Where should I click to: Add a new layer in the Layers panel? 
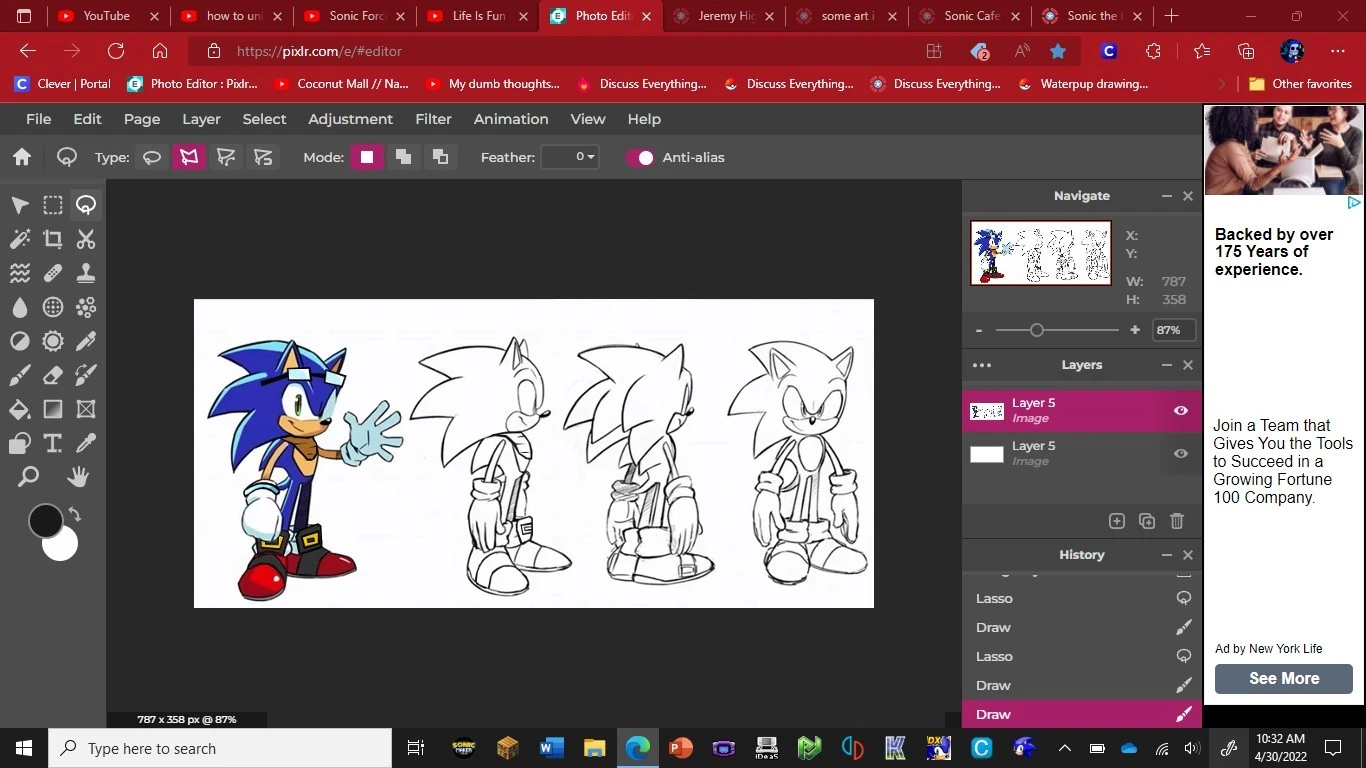pyautogui.click(x=1116, y=520)
